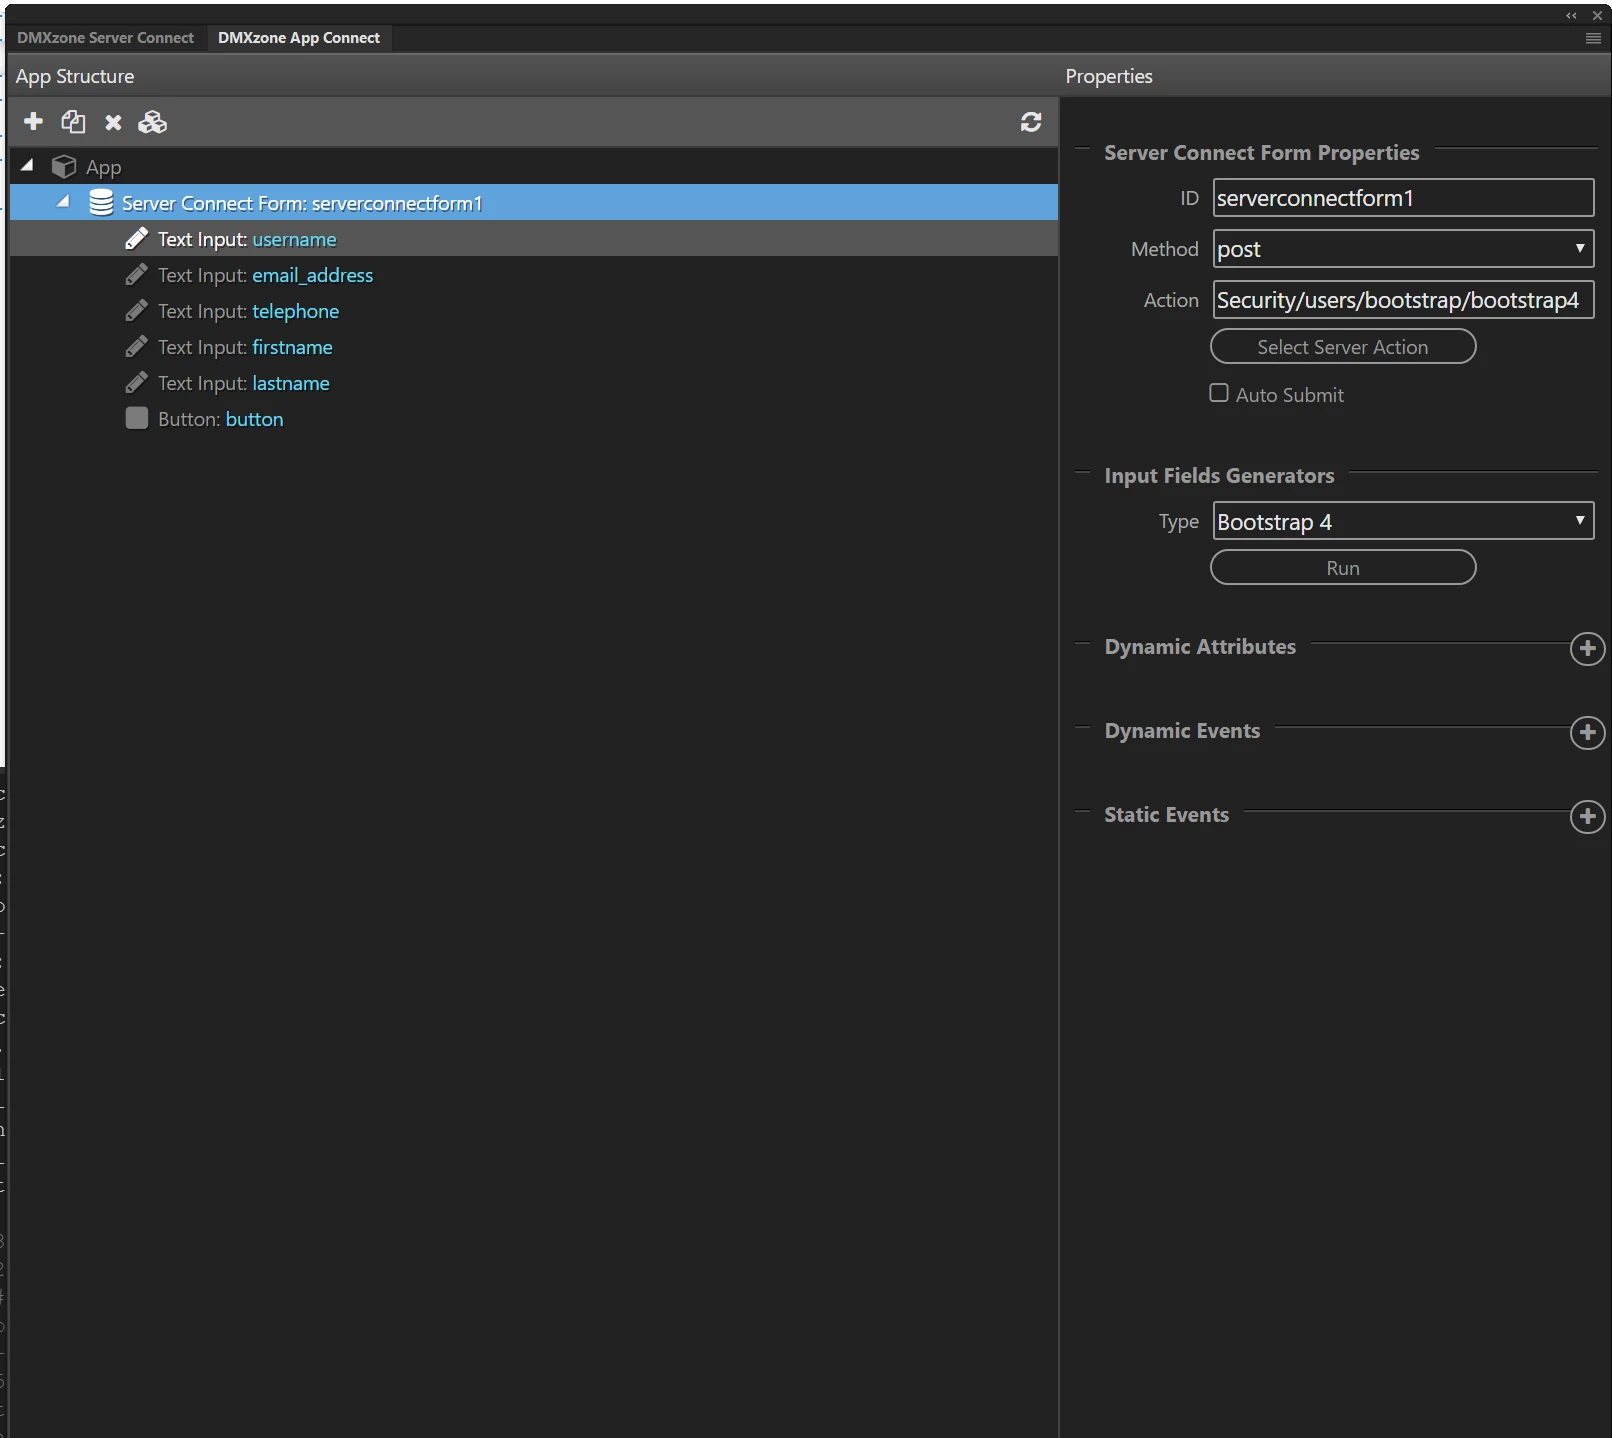The height and width of the screenshot is (1438, 1612).
Task: Switch to the DMXzone Server Connect tab
Action: (105, 38)
